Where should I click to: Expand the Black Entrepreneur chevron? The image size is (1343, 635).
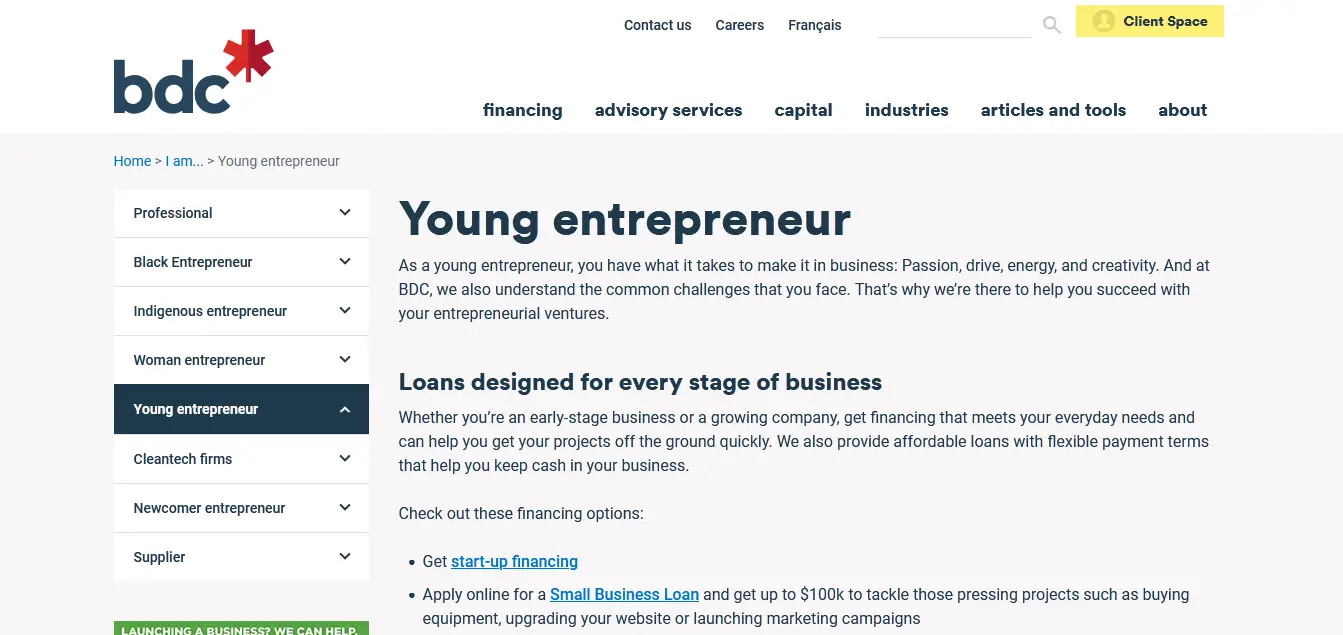tap(345, 262)
